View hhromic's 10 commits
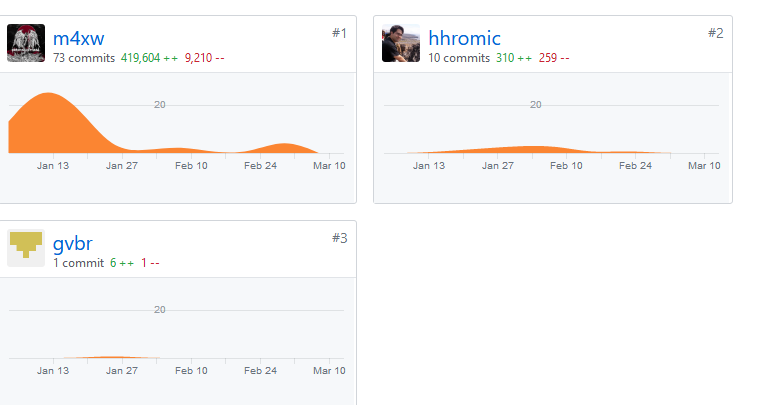The width and height of the screenshot is (769, 405). (x=459, y=58)
